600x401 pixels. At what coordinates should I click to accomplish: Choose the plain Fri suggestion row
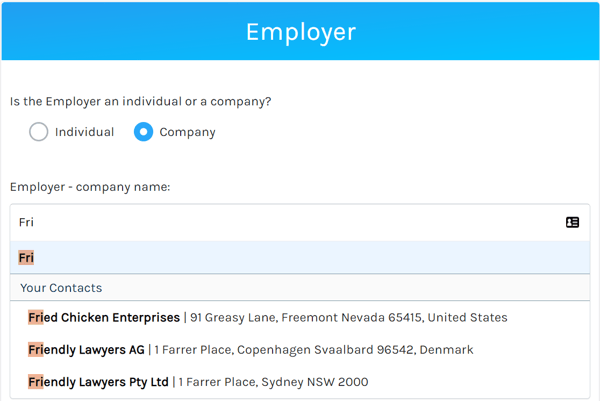coord(300,258)
